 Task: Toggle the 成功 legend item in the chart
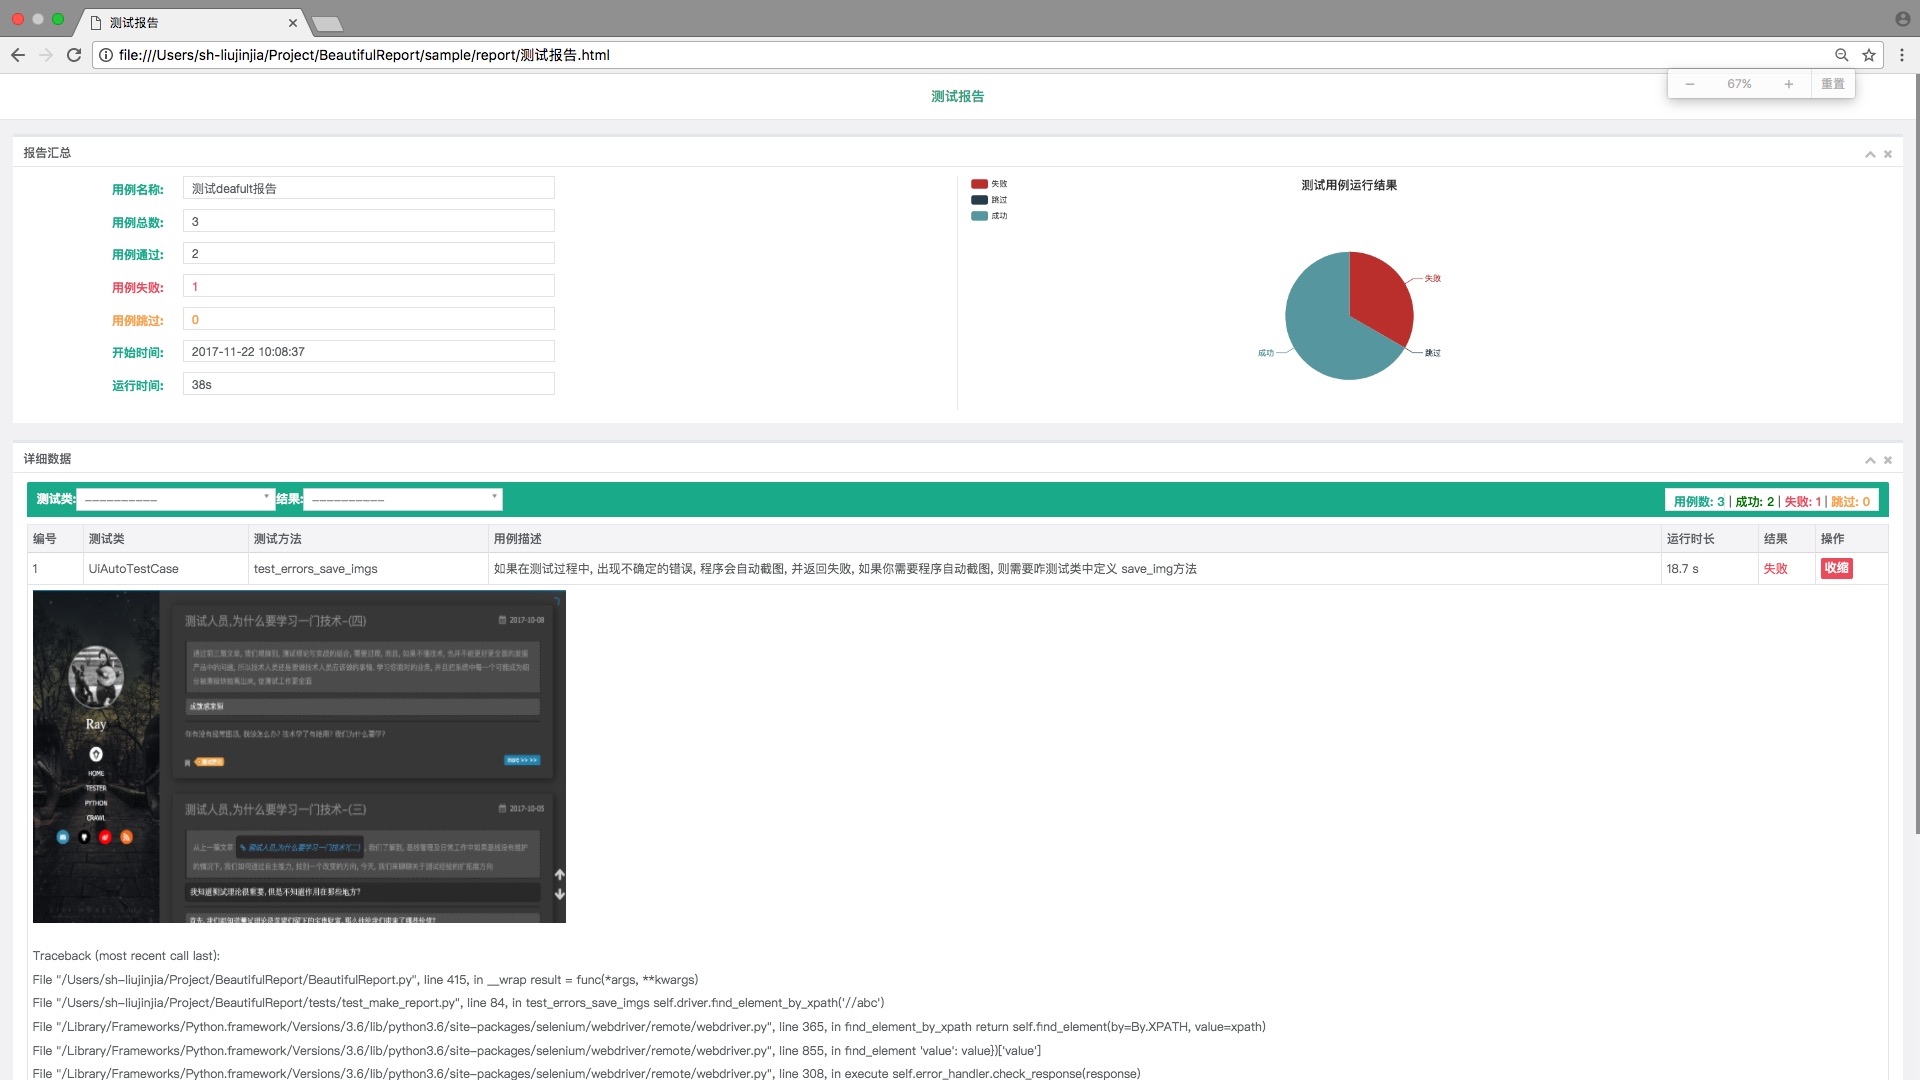coord(988,216)
